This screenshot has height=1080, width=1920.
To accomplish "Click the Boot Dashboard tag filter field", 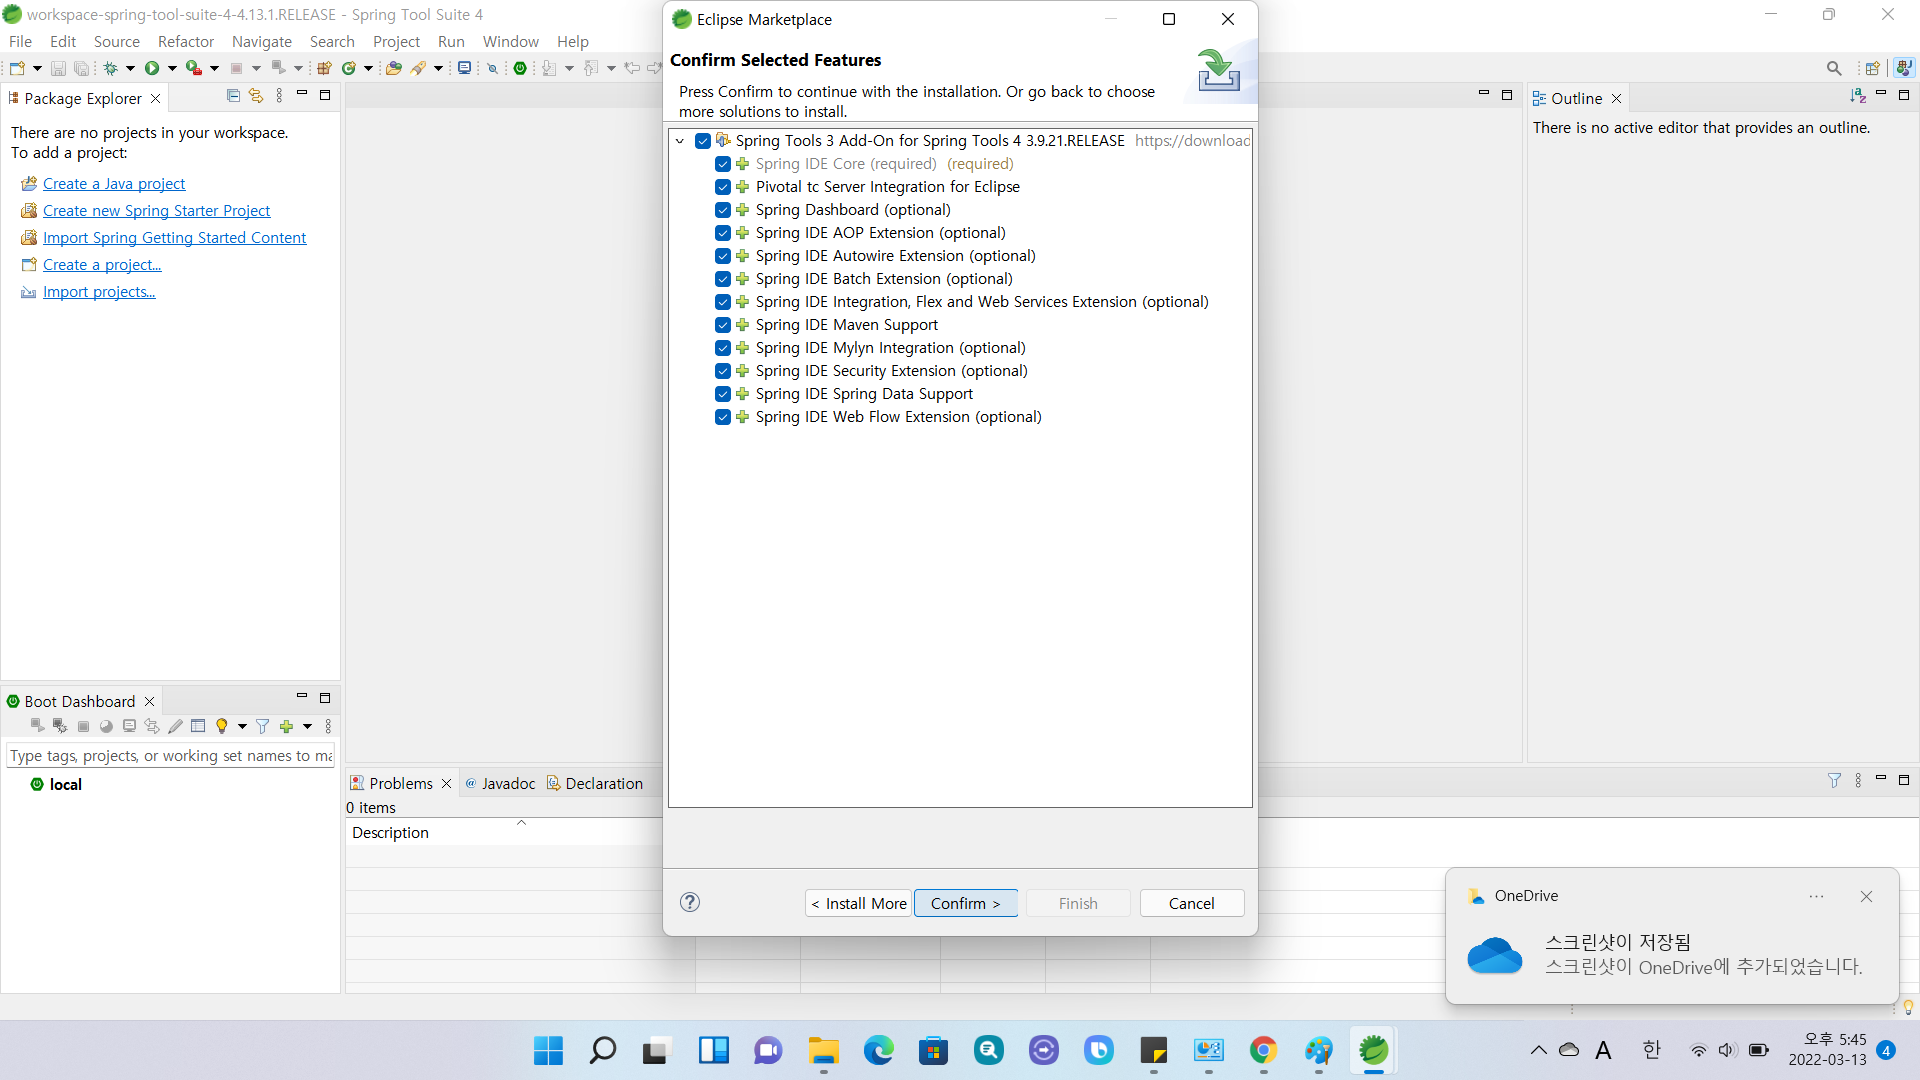I will point(170,756).
